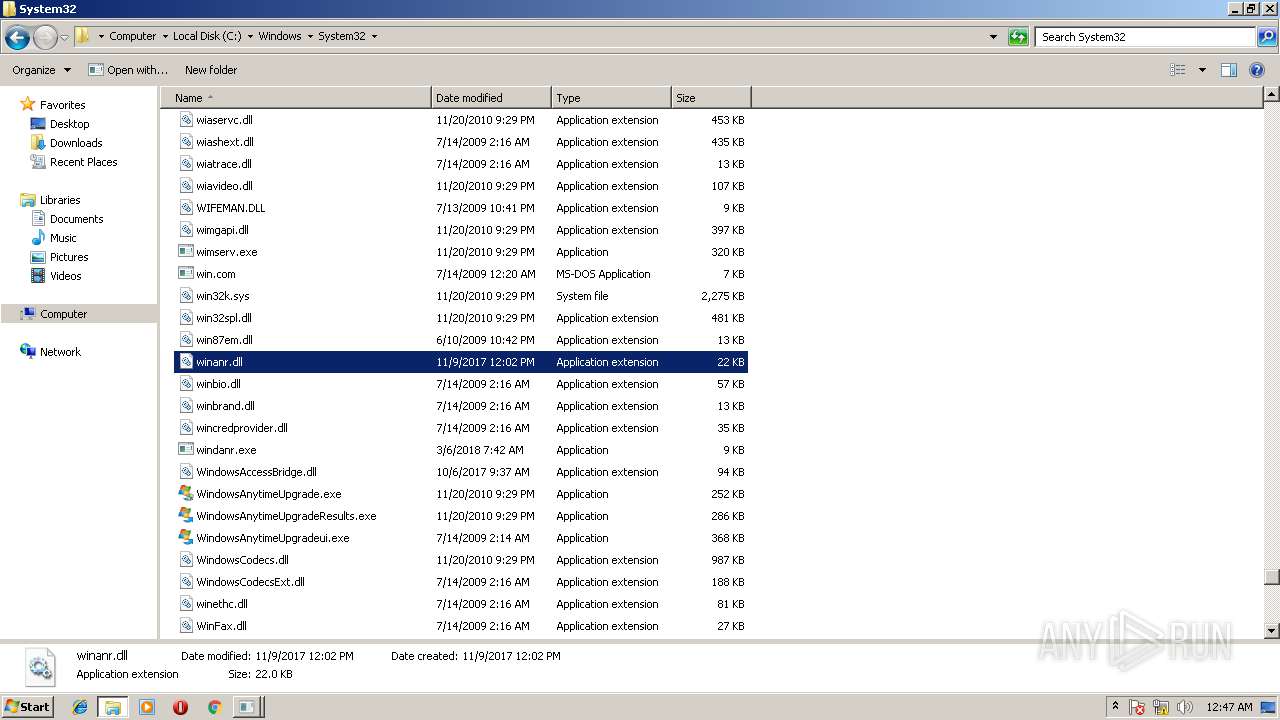Click Open with... toolbar button
Screen dimensions: 1280x720
point(128,70)
